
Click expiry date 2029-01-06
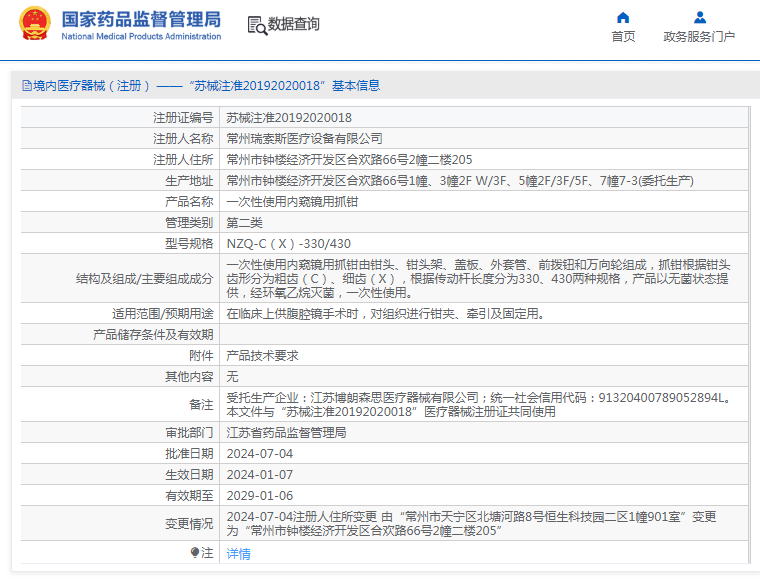259,496
